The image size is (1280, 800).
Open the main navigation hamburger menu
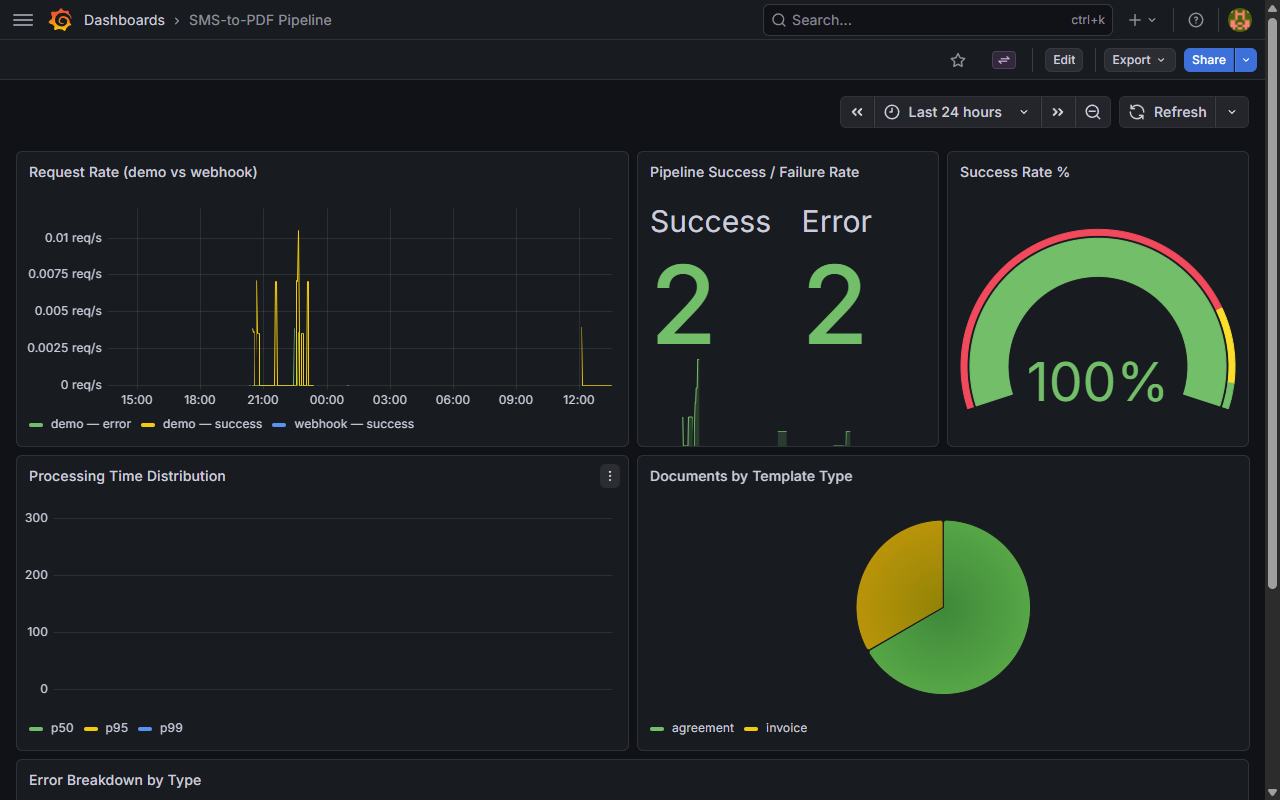coord(22,20)
